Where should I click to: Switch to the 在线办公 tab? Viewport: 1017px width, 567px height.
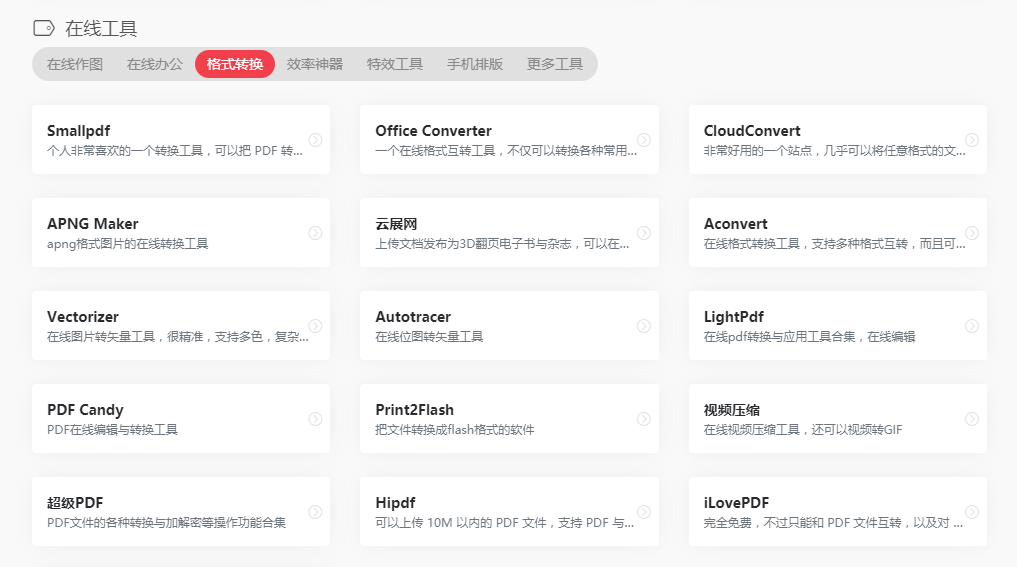point(154,64)
